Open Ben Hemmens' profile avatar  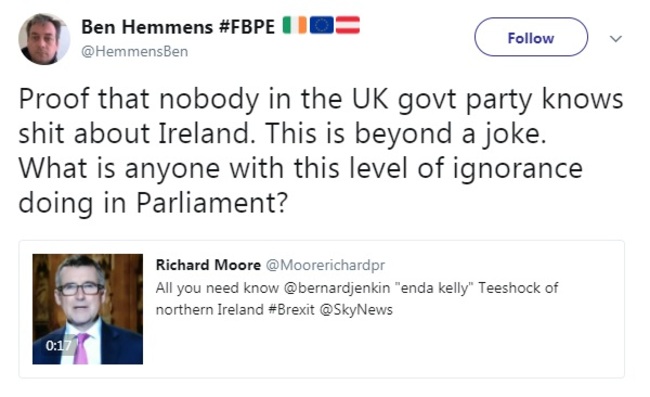[44, 39]
